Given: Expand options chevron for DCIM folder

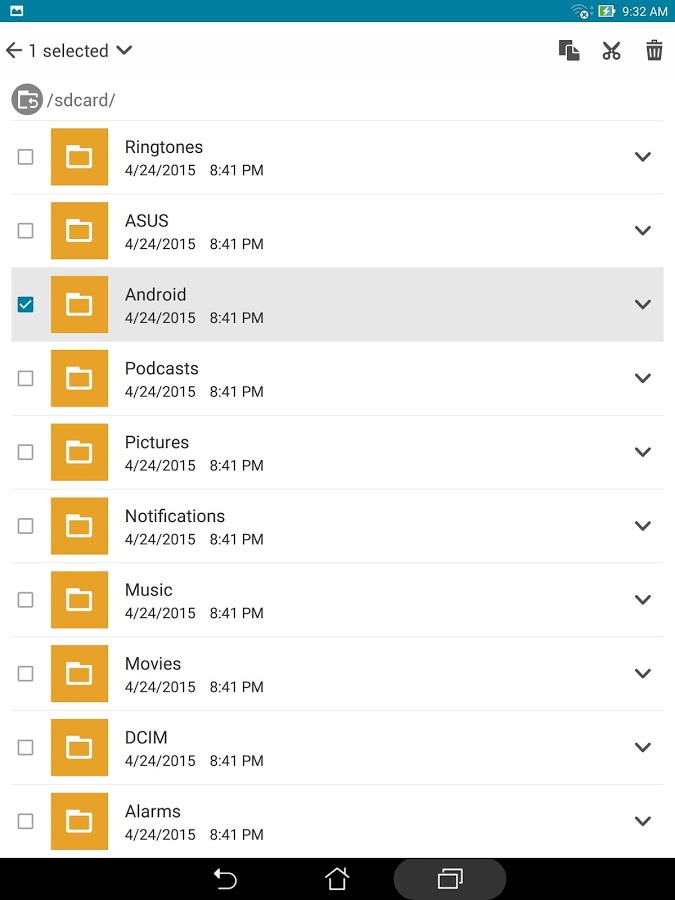Looking at the screenshot, I should pos(643,747).
